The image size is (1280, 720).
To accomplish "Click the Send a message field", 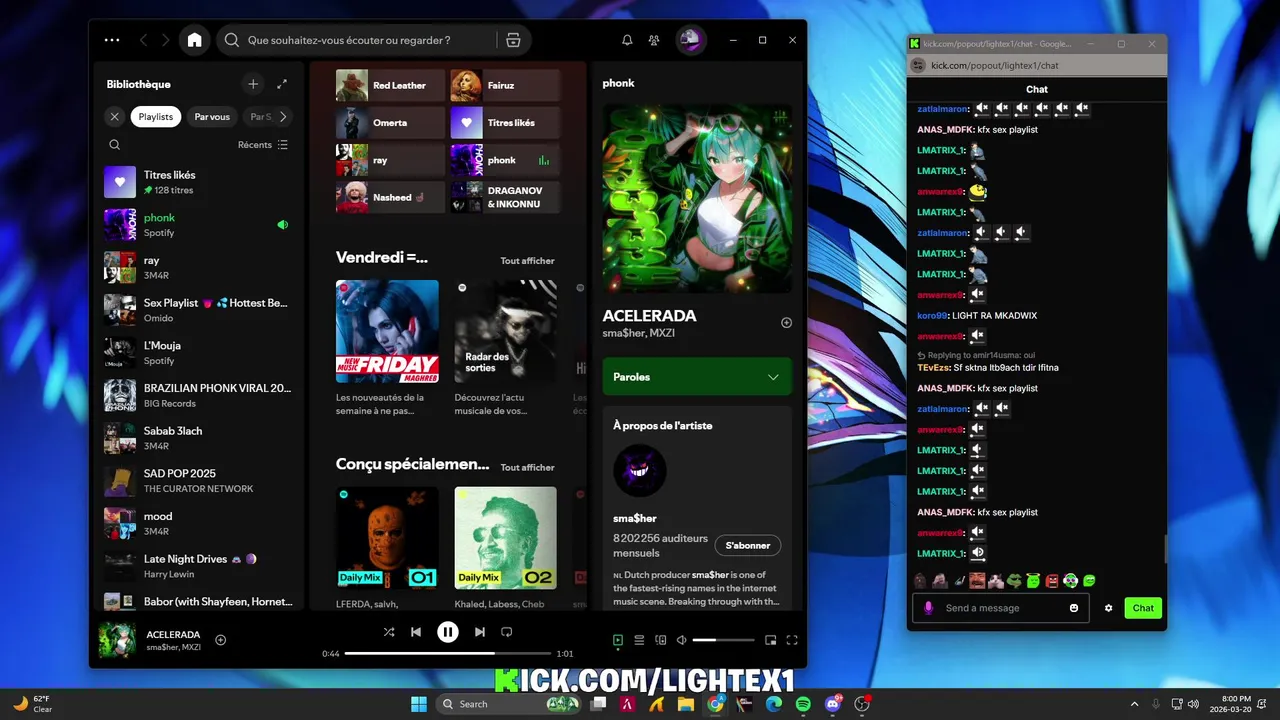I will (1003, 608).
